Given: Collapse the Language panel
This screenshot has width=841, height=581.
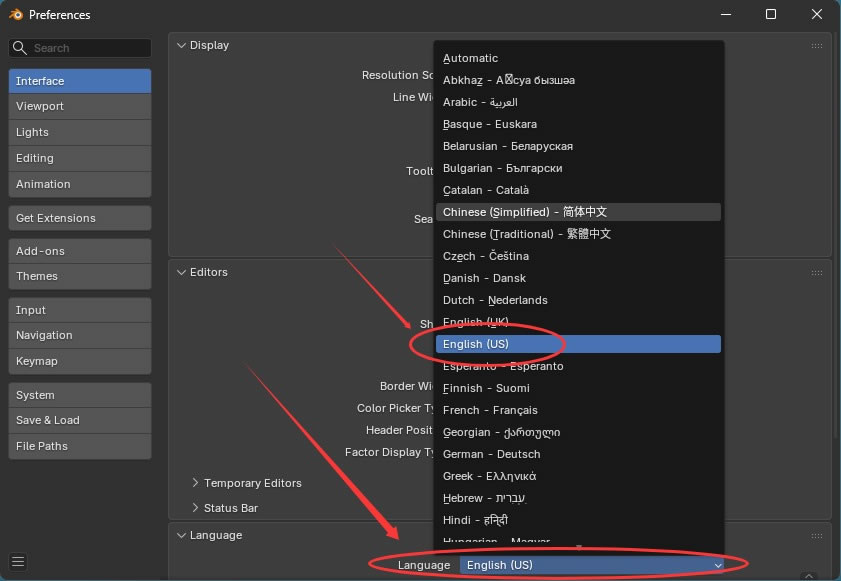Looking at the screenshot, I should point(181,535).
